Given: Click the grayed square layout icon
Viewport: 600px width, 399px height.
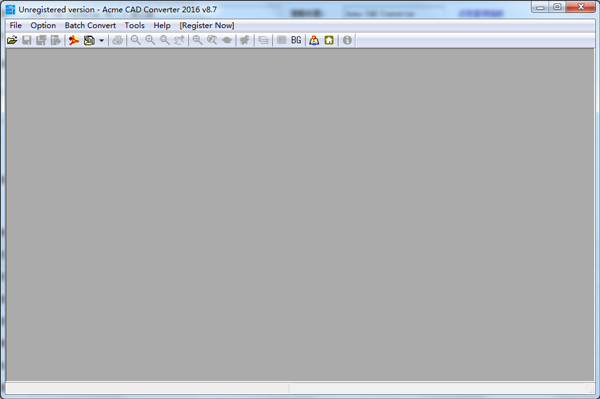Looking at the screenshot, I should point(282,40).
